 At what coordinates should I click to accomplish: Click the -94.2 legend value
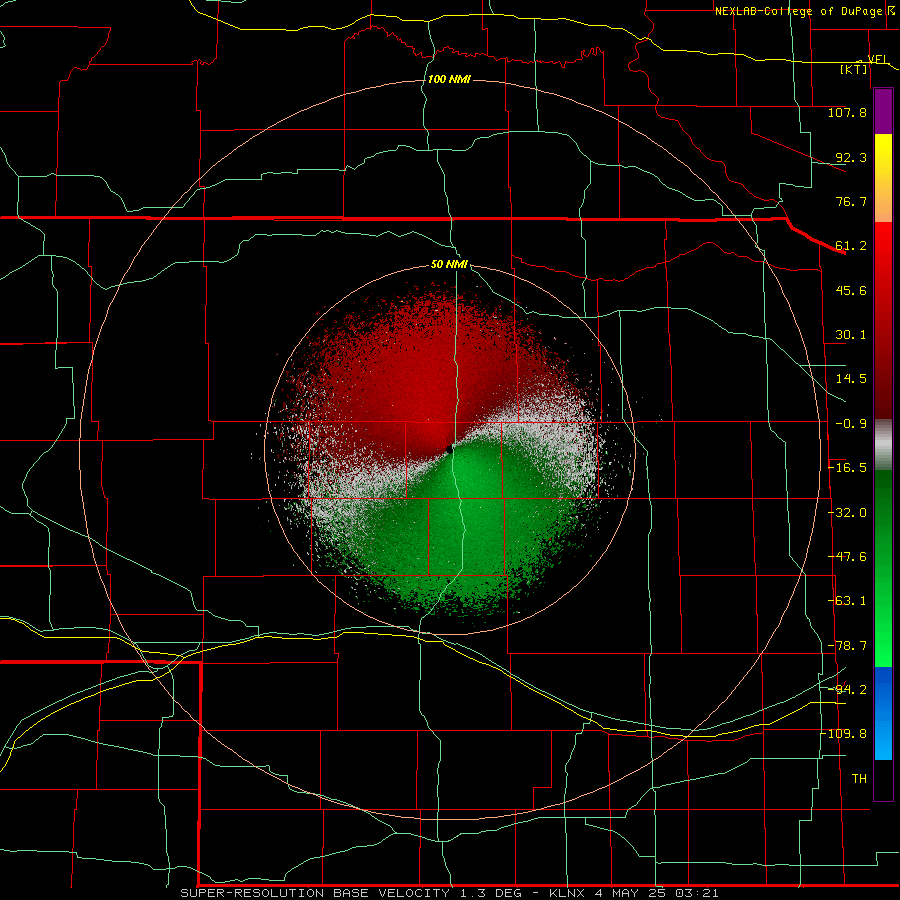click(847, 689)
